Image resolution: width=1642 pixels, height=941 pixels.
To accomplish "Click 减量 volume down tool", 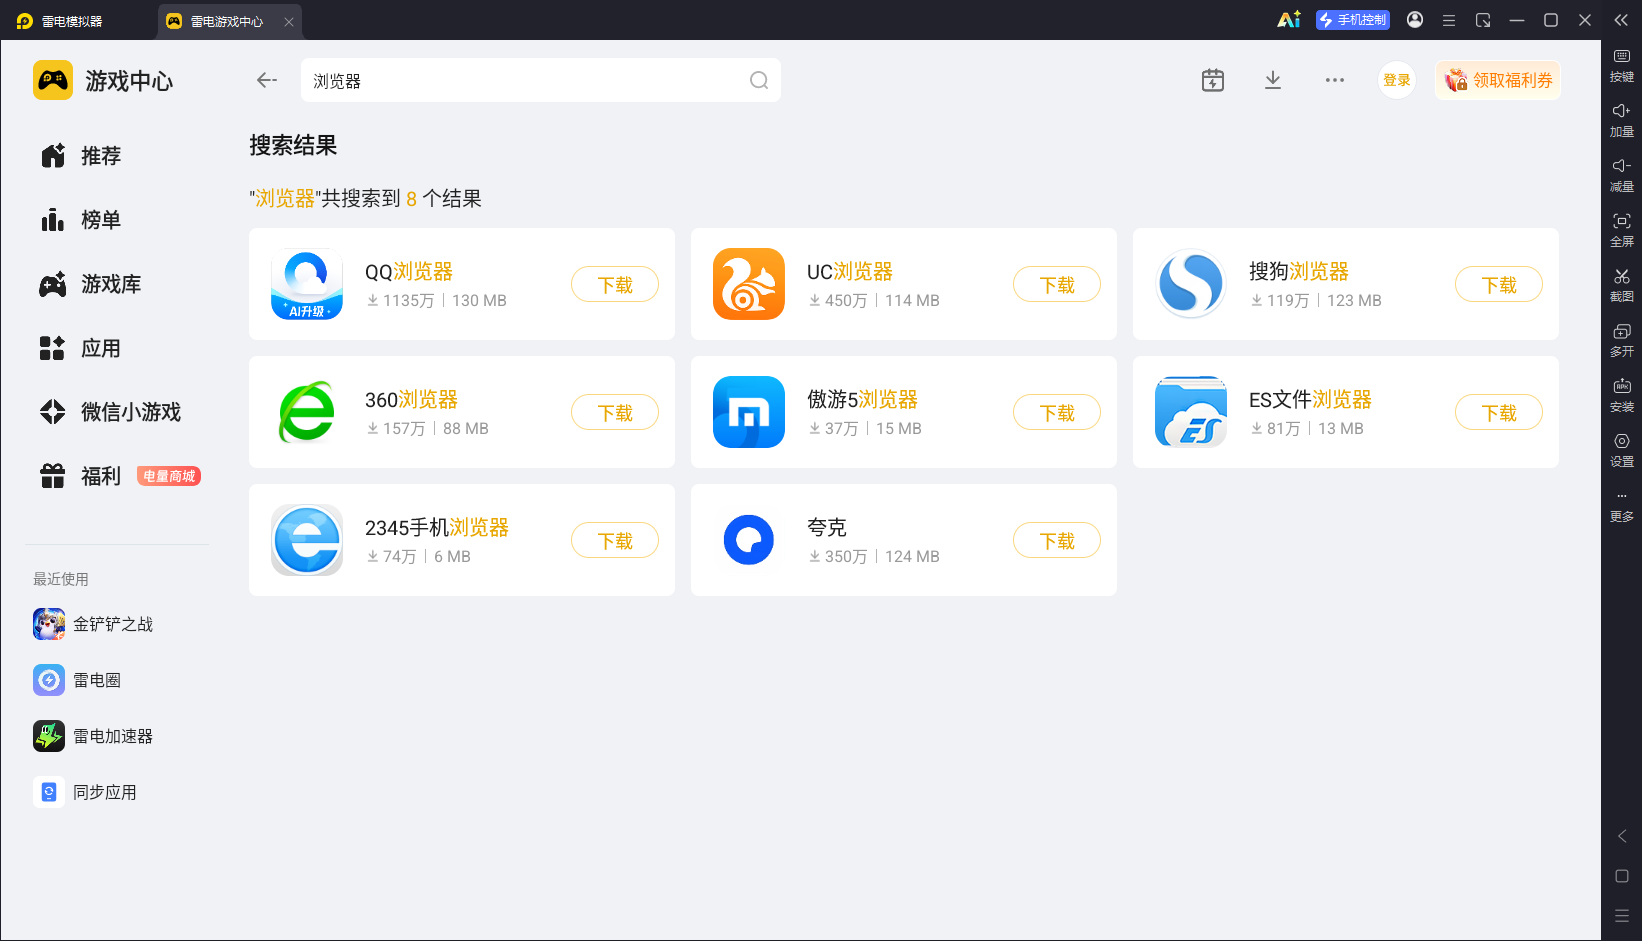I will 1622,176.
